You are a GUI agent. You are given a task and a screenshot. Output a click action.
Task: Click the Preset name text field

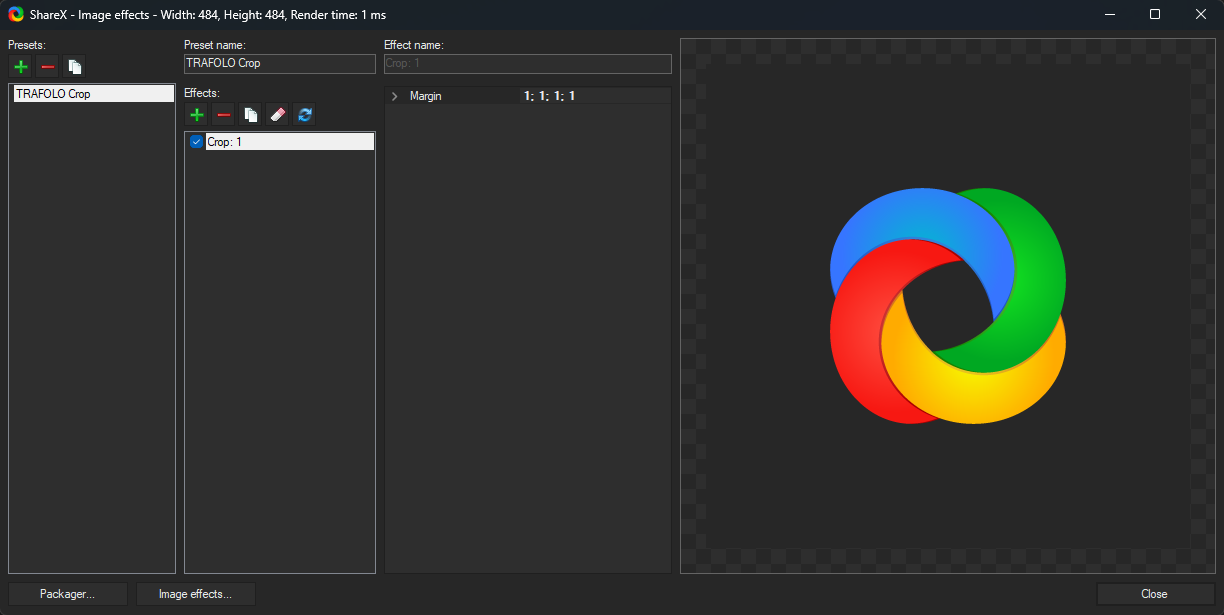[x=279, y=63]
